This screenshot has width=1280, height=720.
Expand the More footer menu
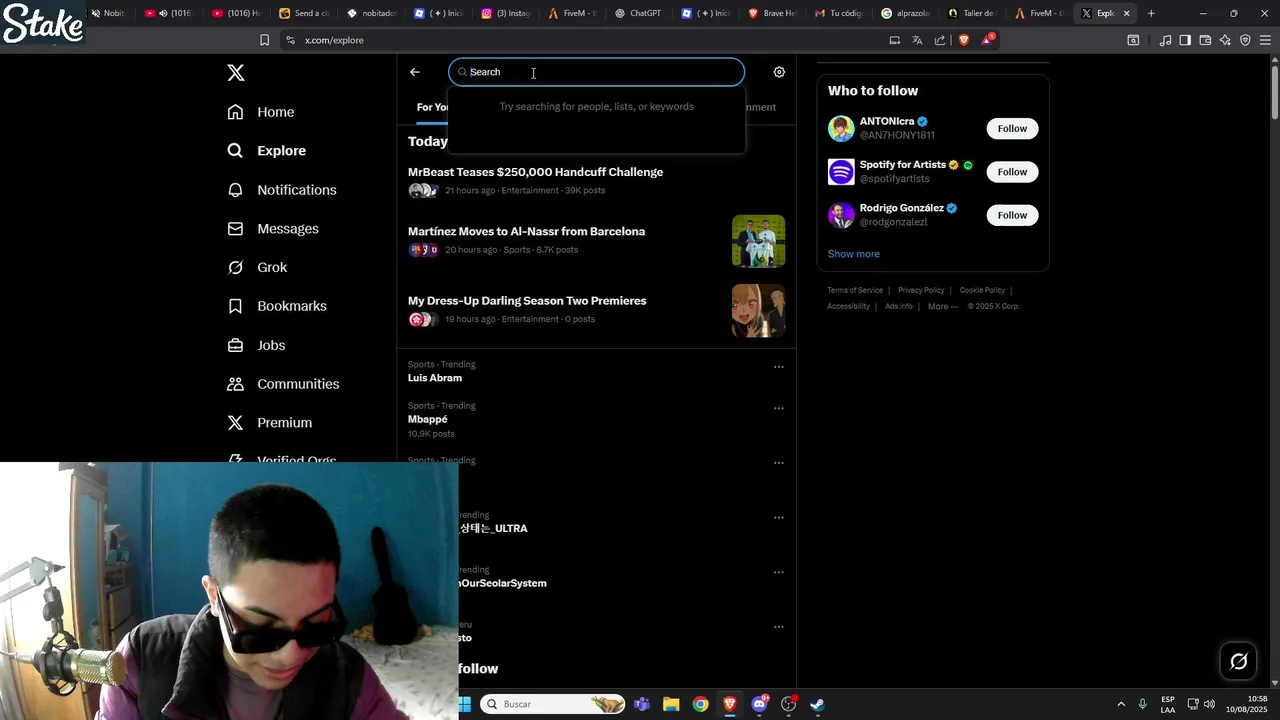[x=943, y=306]
